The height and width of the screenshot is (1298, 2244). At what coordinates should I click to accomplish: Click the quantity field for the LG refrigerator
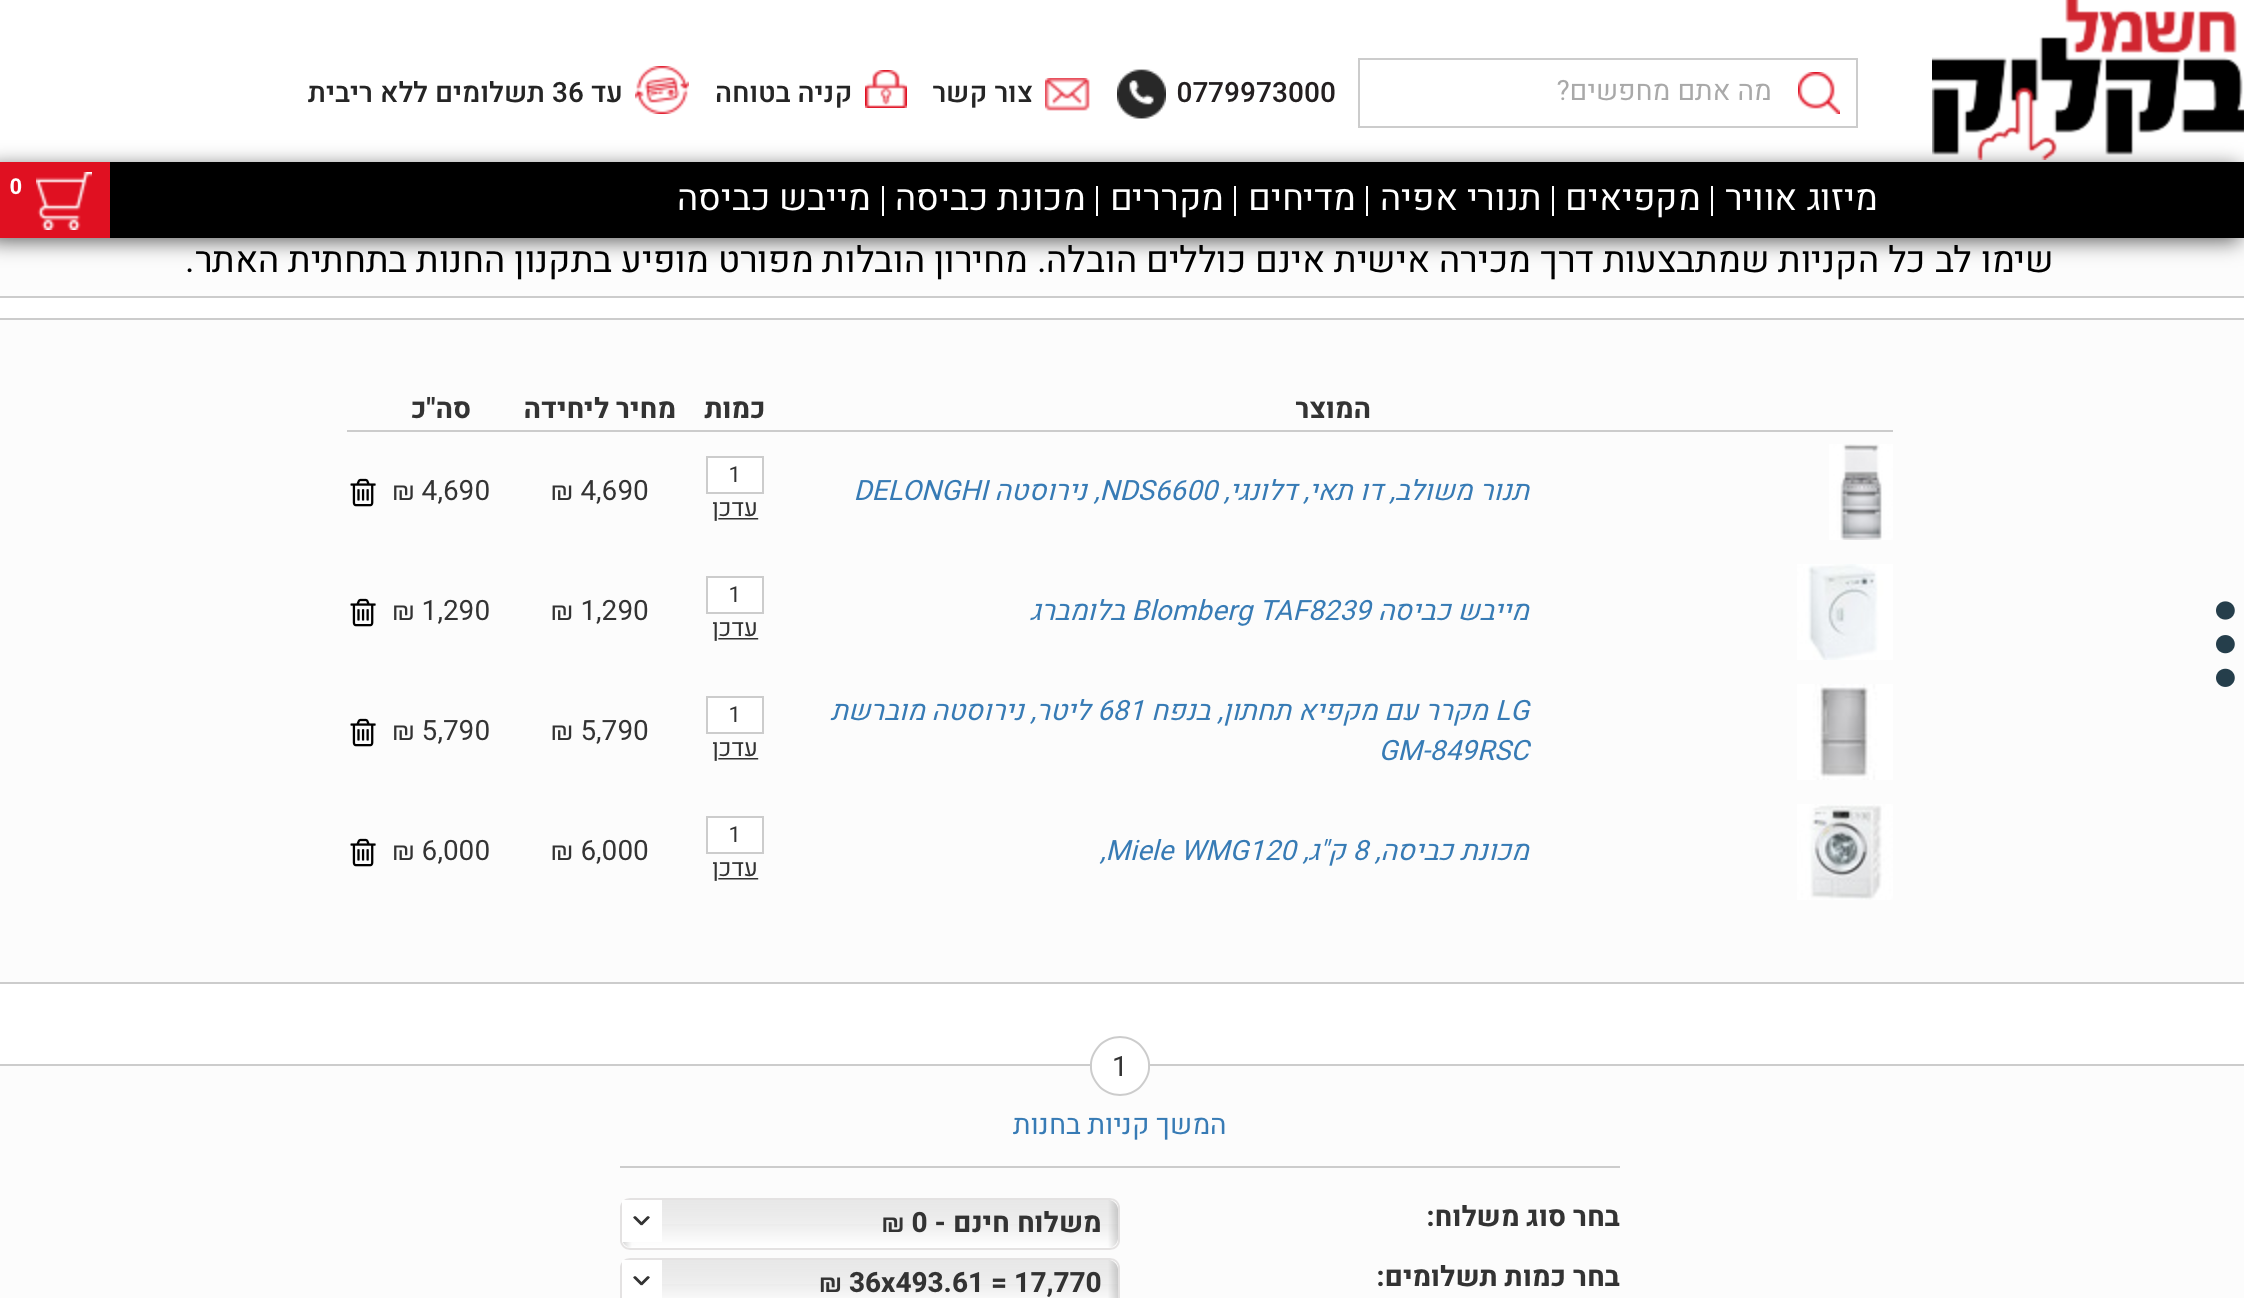click(x=735, y=714)
